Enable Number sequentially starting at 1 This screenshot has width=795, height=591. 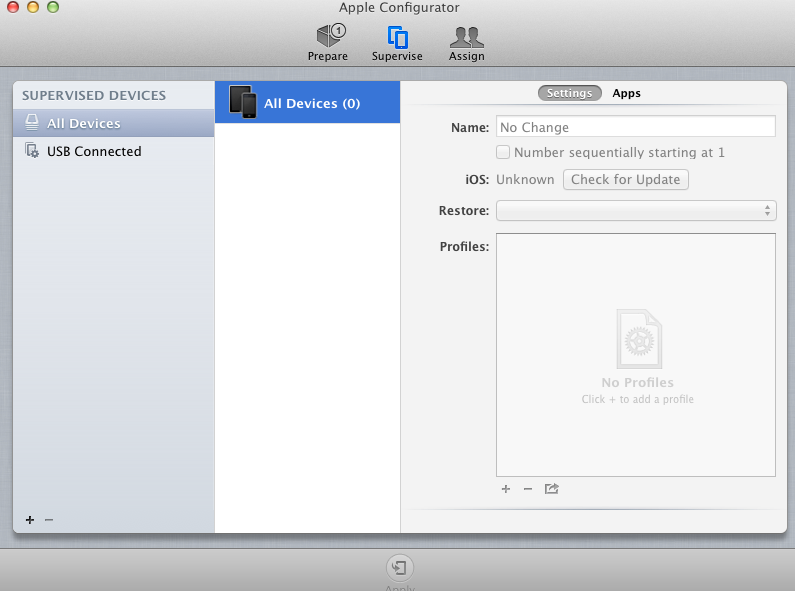point(503,152)
